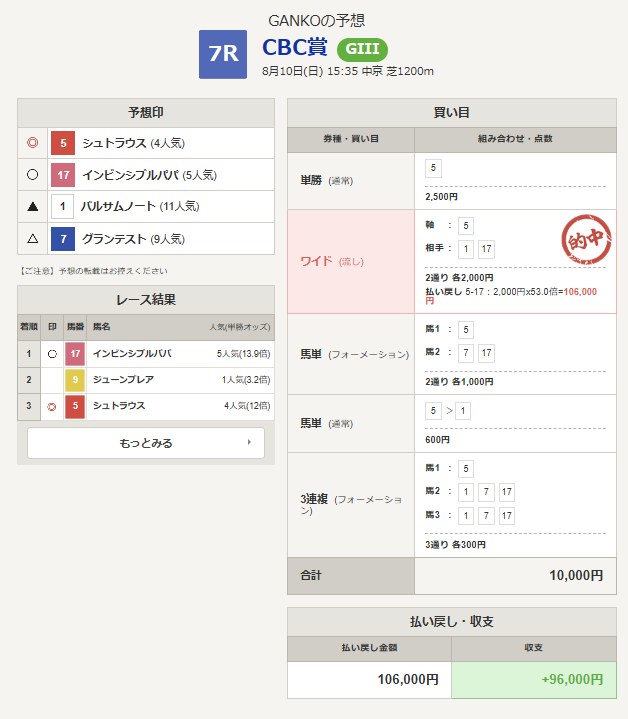Screen dimensions: 628x719
Task: Click the 的中 red stamp icon
Action: coord(586,239)
